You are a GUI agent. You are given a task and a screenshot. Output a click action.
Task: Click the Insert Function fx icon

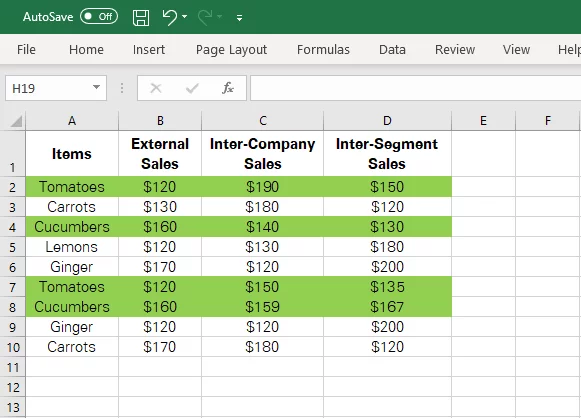[x=228, y=88]
